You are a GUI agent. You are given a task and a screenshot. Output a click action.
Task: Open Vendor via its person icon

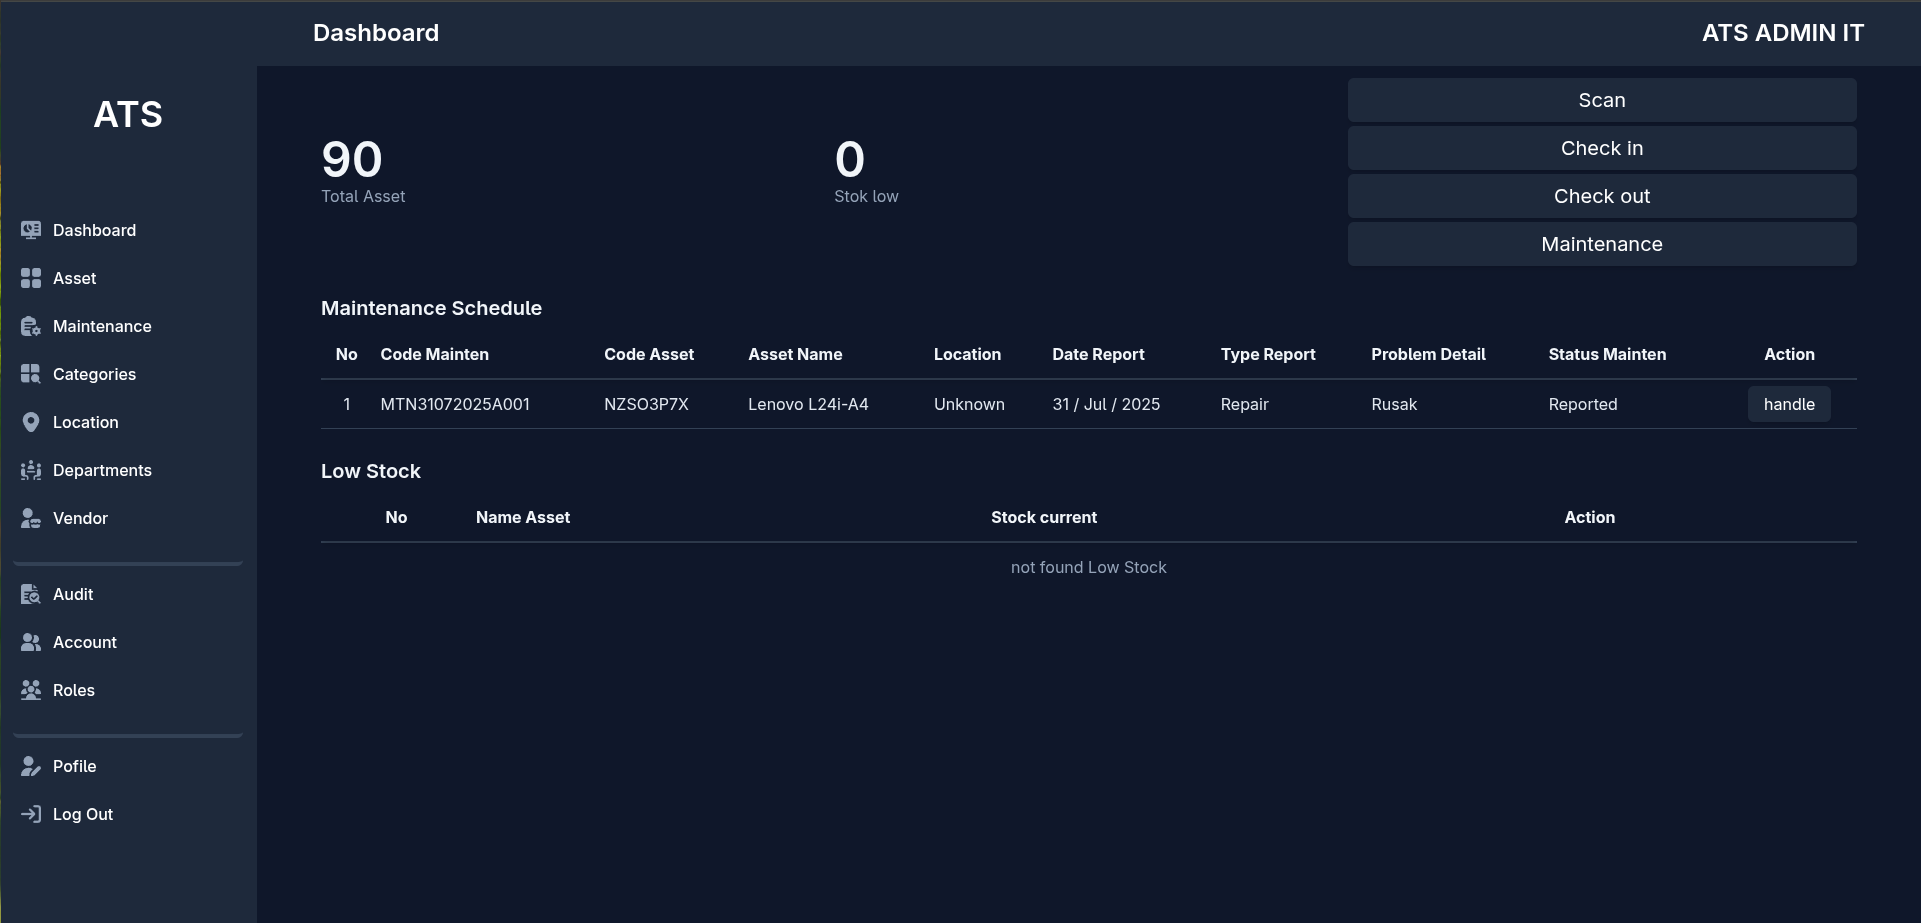pyautogui.click(x=31, y=517)
